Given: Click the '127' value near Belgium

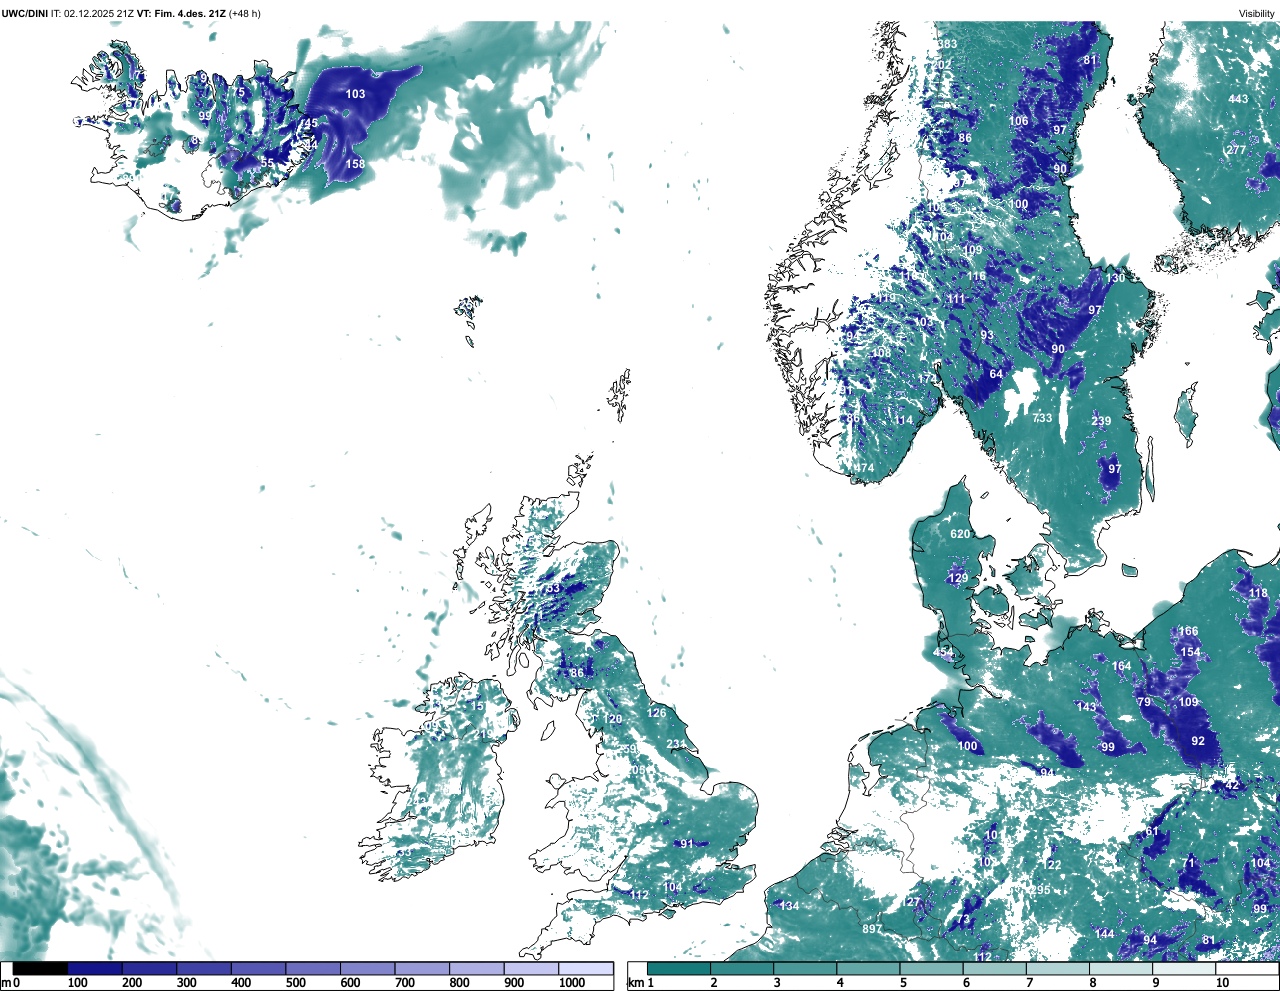Looking at the screenshot, I should click(911, 903).
